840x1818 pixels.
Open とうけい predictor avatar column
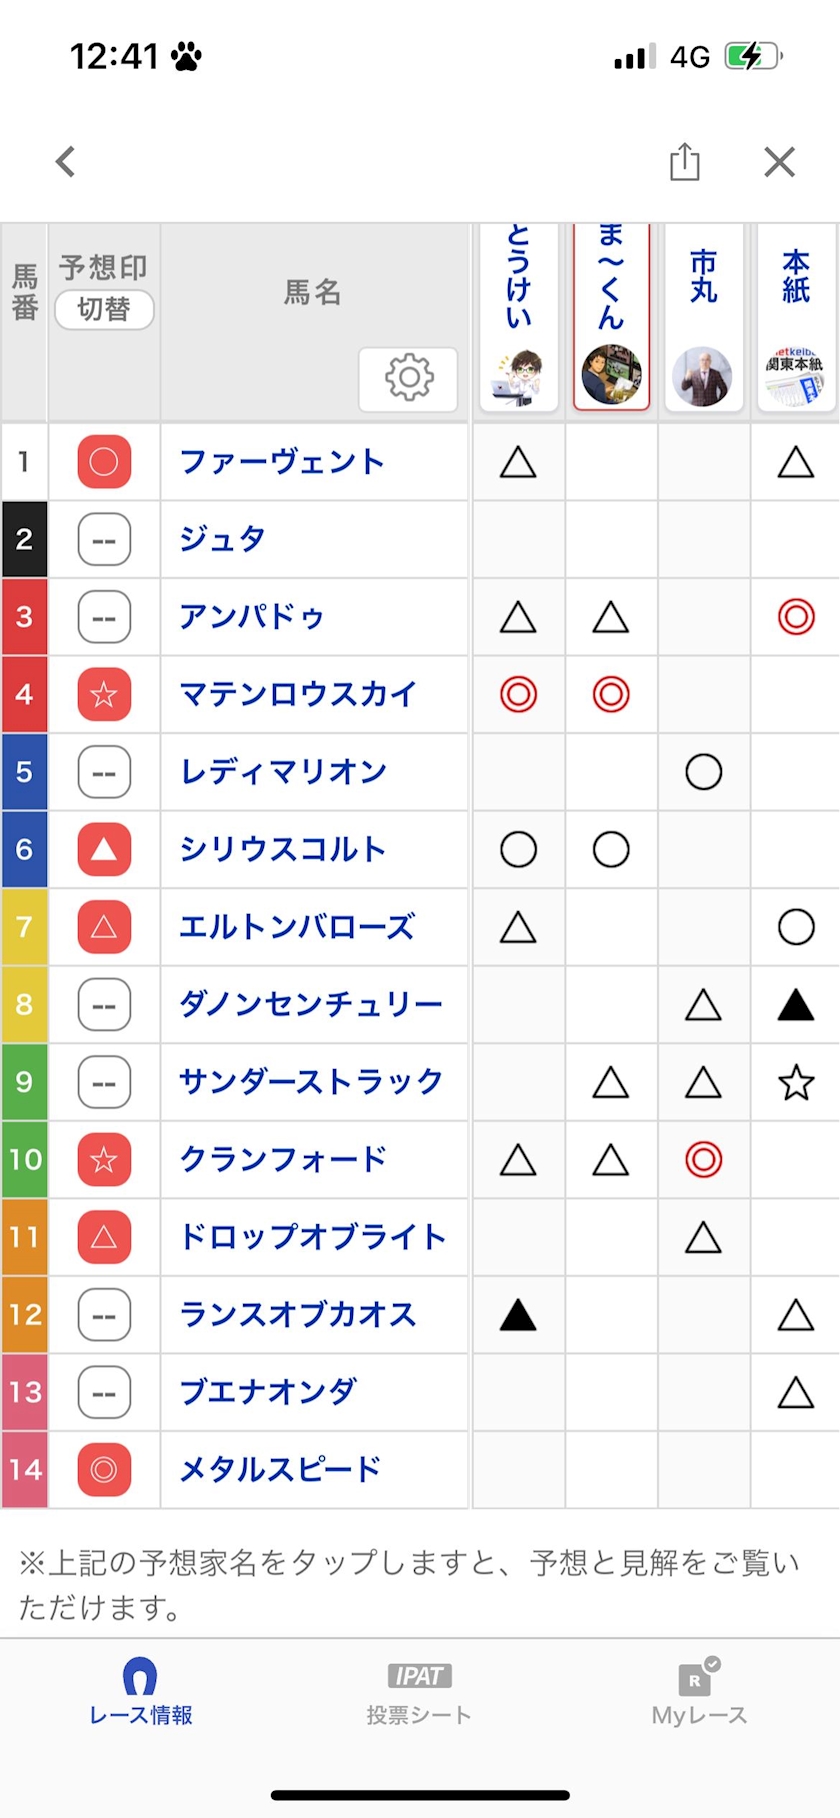tap(518, 318)
